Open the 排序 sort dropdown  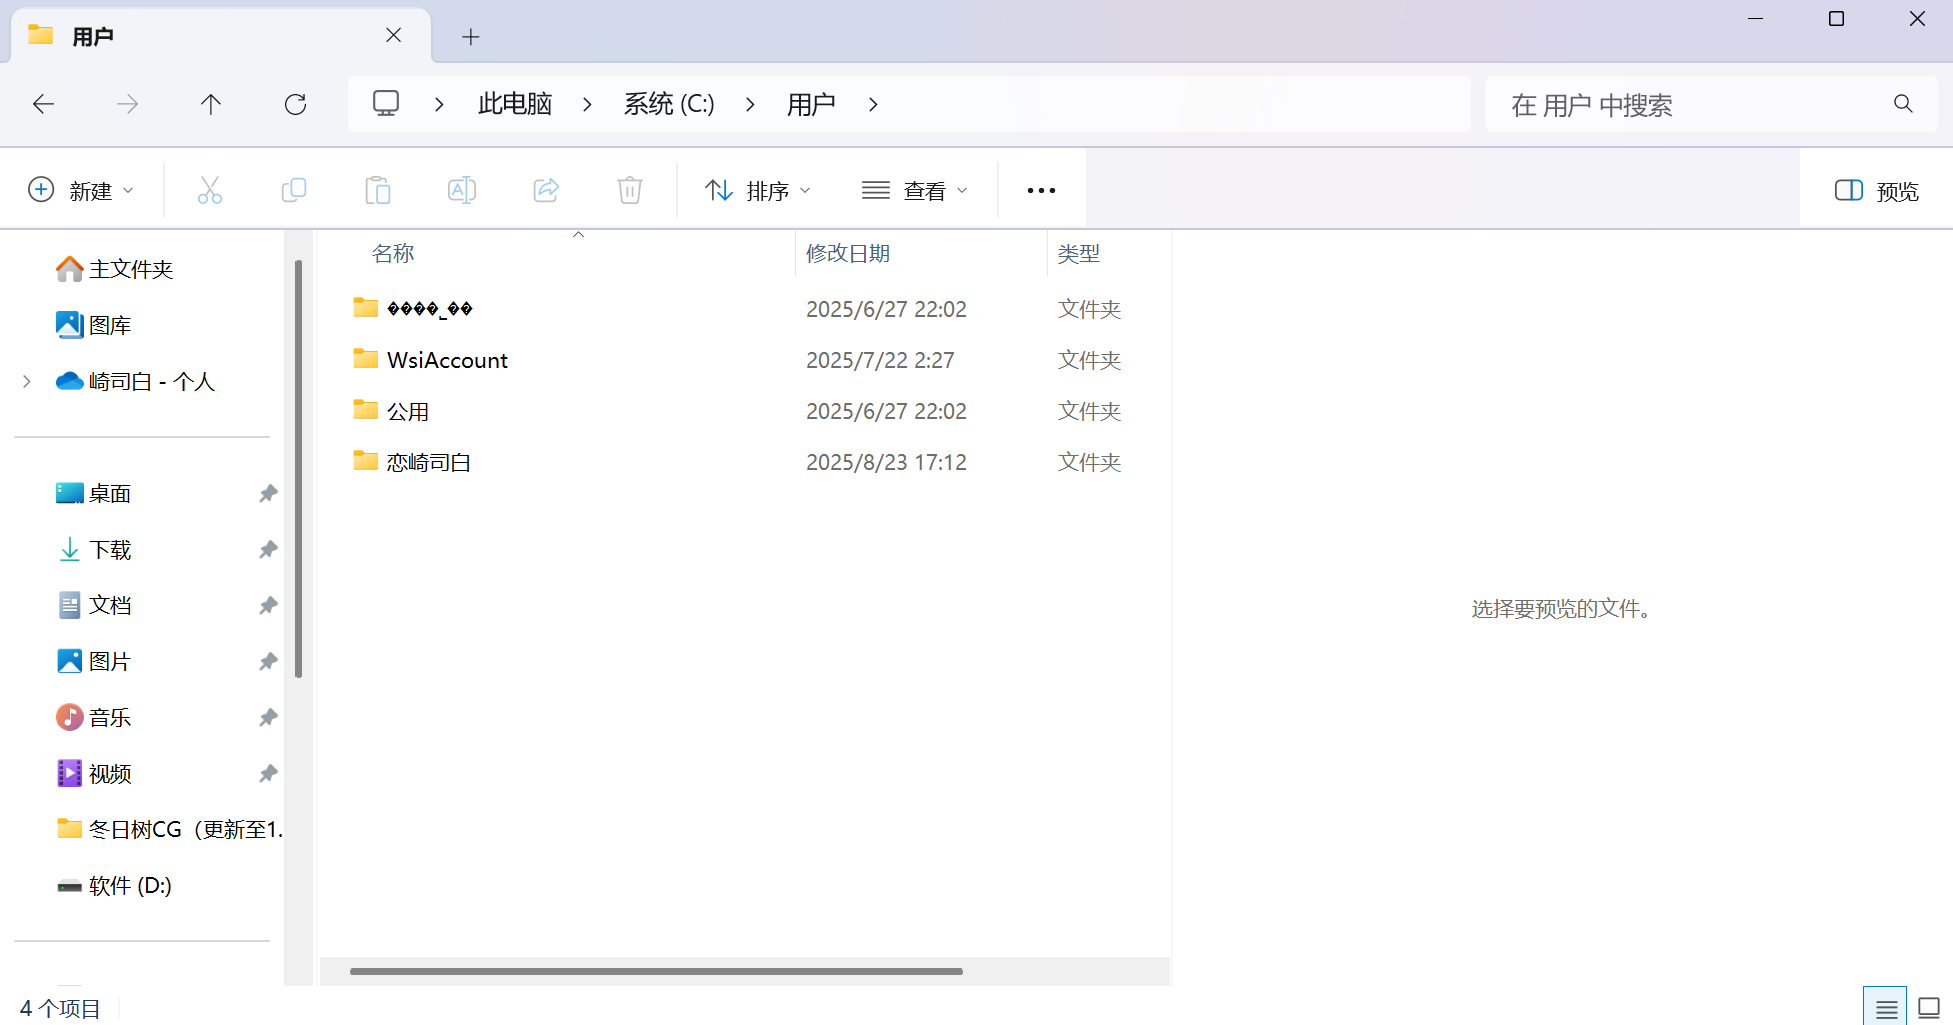pos(758,190)
